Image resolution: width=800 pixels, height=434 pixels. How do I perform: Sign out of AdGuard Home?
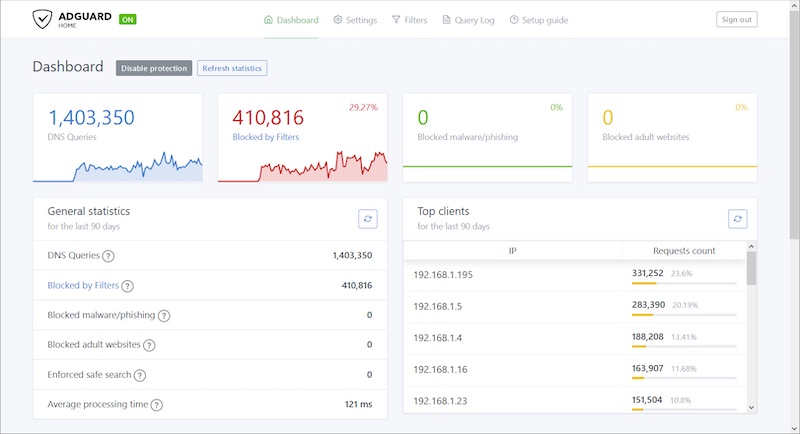737,19
